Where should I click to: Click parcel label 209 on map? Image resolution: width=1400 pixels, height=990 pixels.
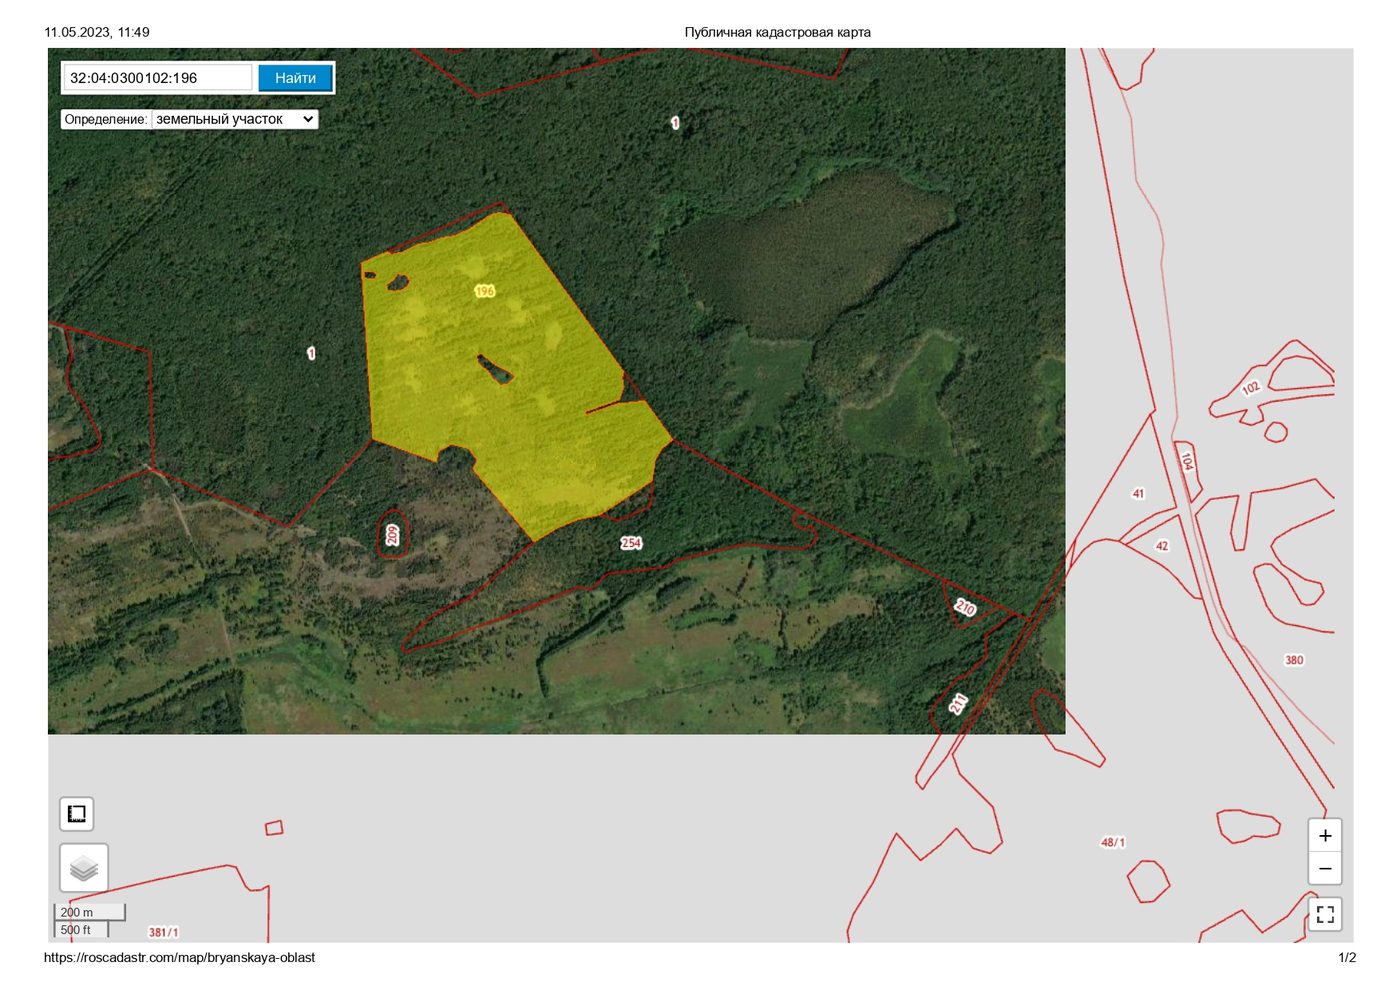pyautogui.click(x=392, y=535)
